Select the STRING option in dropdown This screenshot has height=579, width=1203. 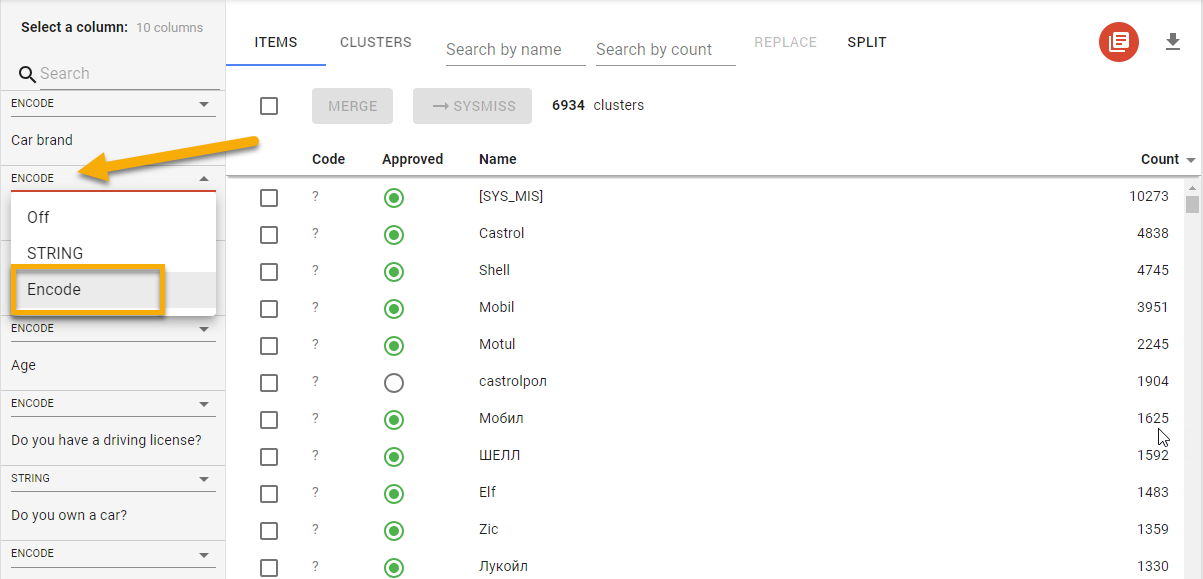55,253
